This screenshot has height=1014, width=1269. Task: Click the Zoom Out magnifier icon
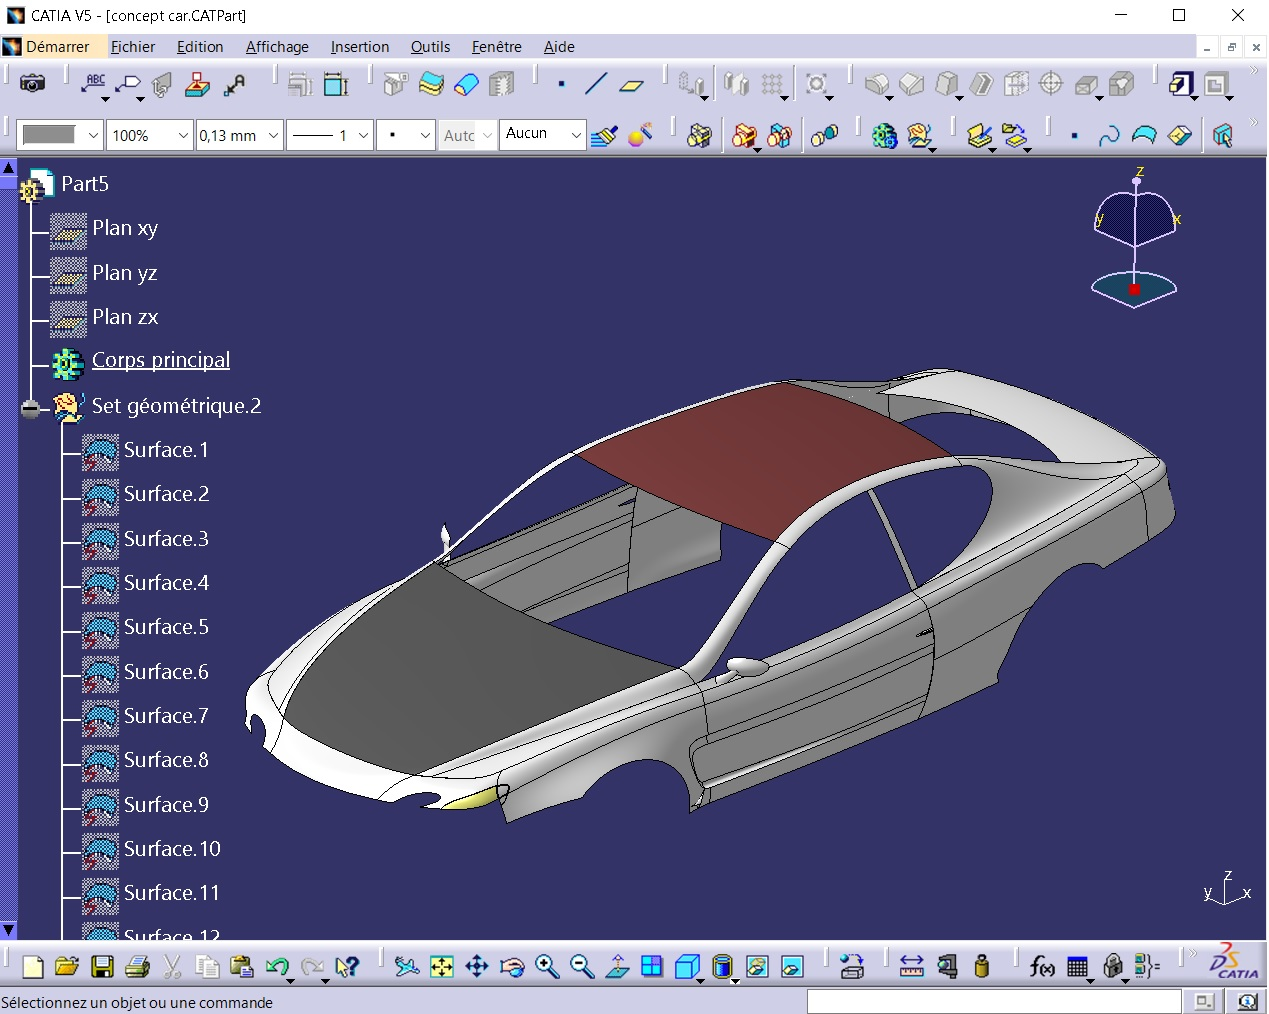coord(582,966)
